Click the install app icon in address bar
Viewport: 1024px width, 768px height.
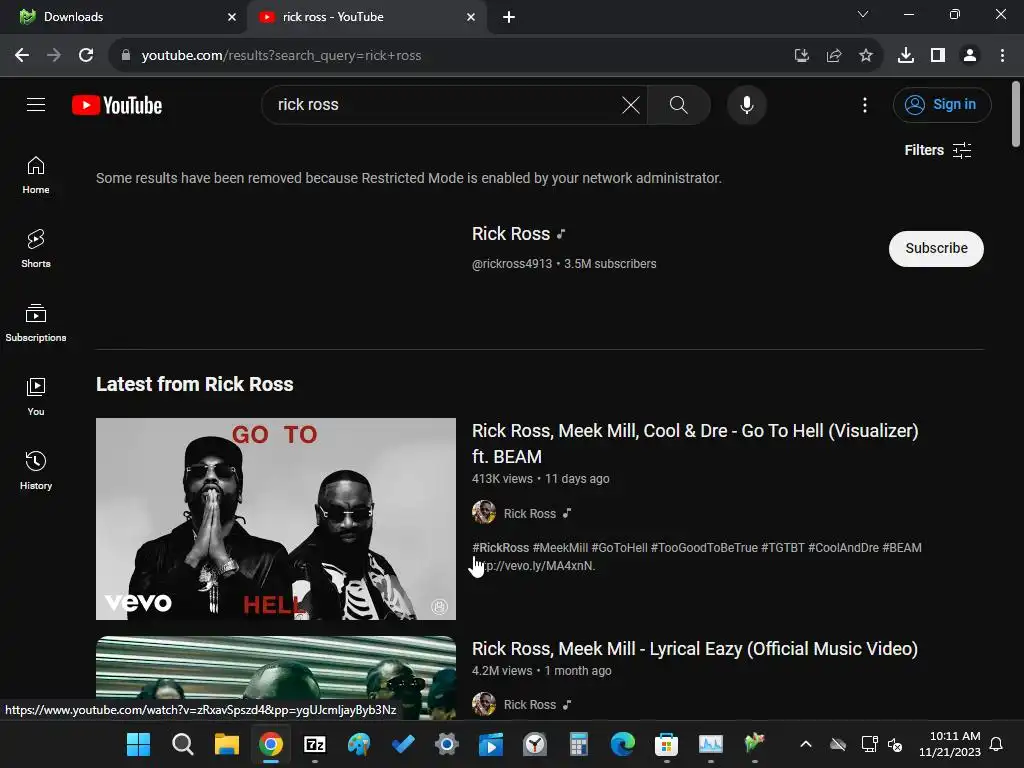(x=801, y=55)
